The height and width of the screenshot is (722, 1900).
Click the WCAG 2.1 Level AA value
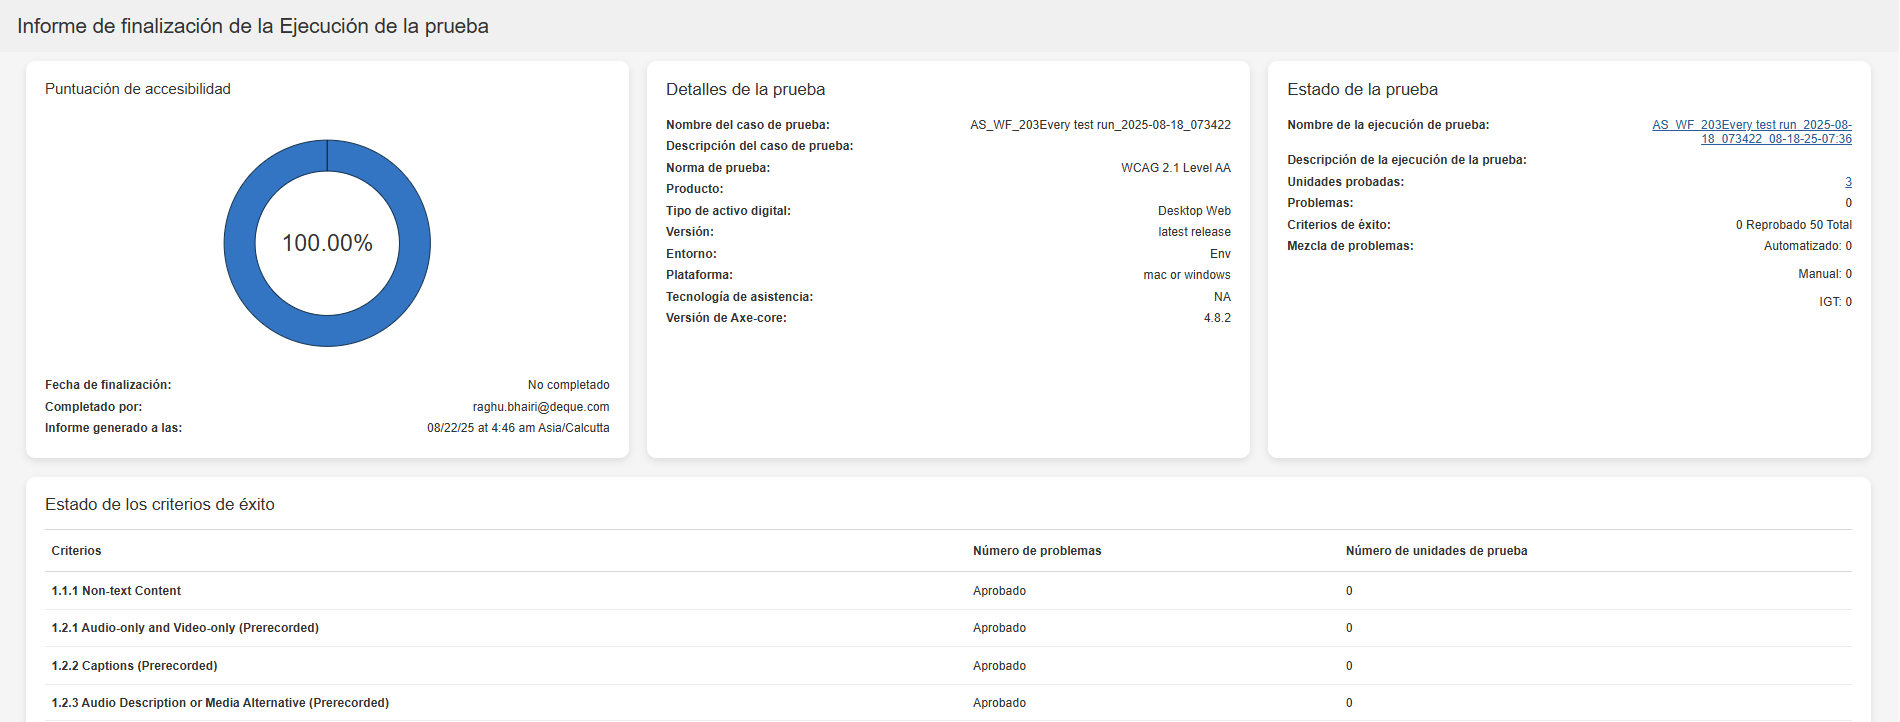tap(1175, 168)
